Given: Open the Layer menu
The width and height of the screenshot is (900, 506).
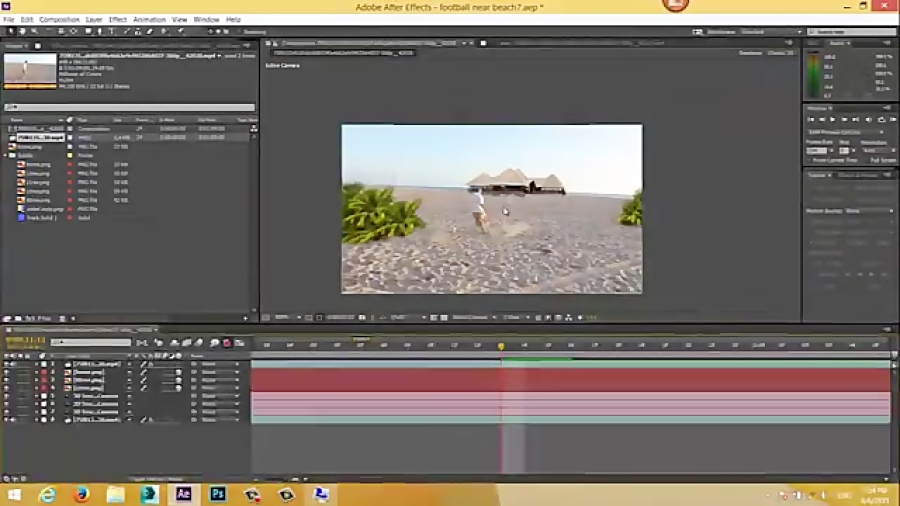Looking at the screenshot, I should click(x=94, y=20).
